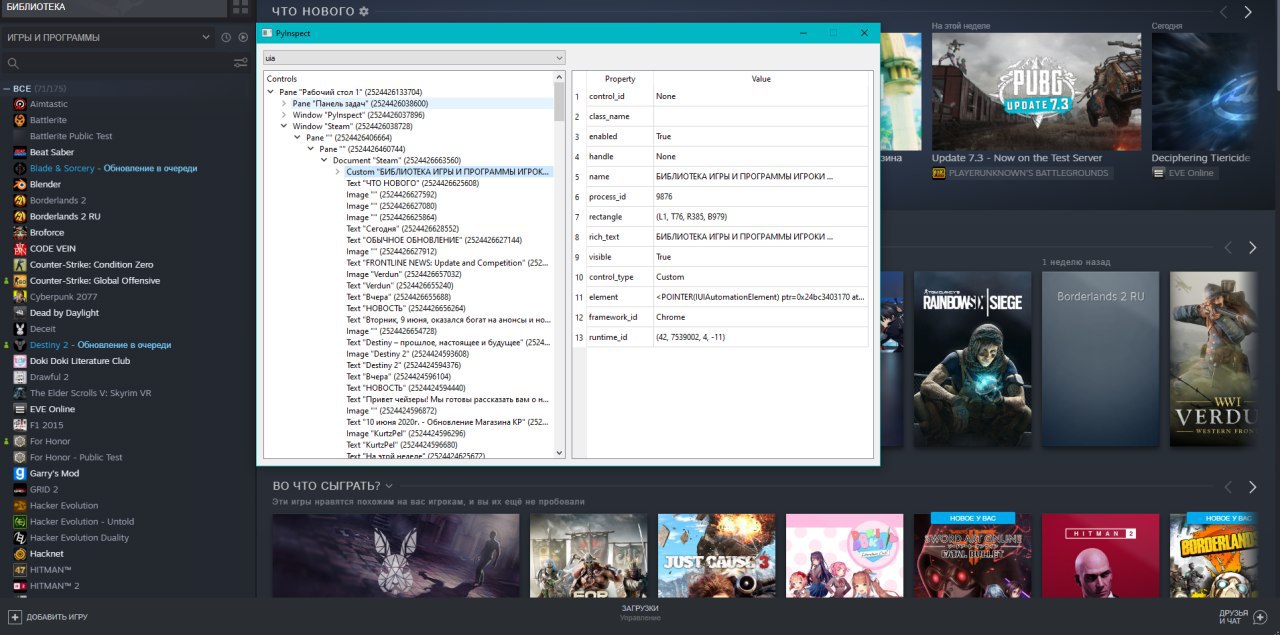
Task: Open the PUBG Update 7.3 image
Action: (1035, 91)
